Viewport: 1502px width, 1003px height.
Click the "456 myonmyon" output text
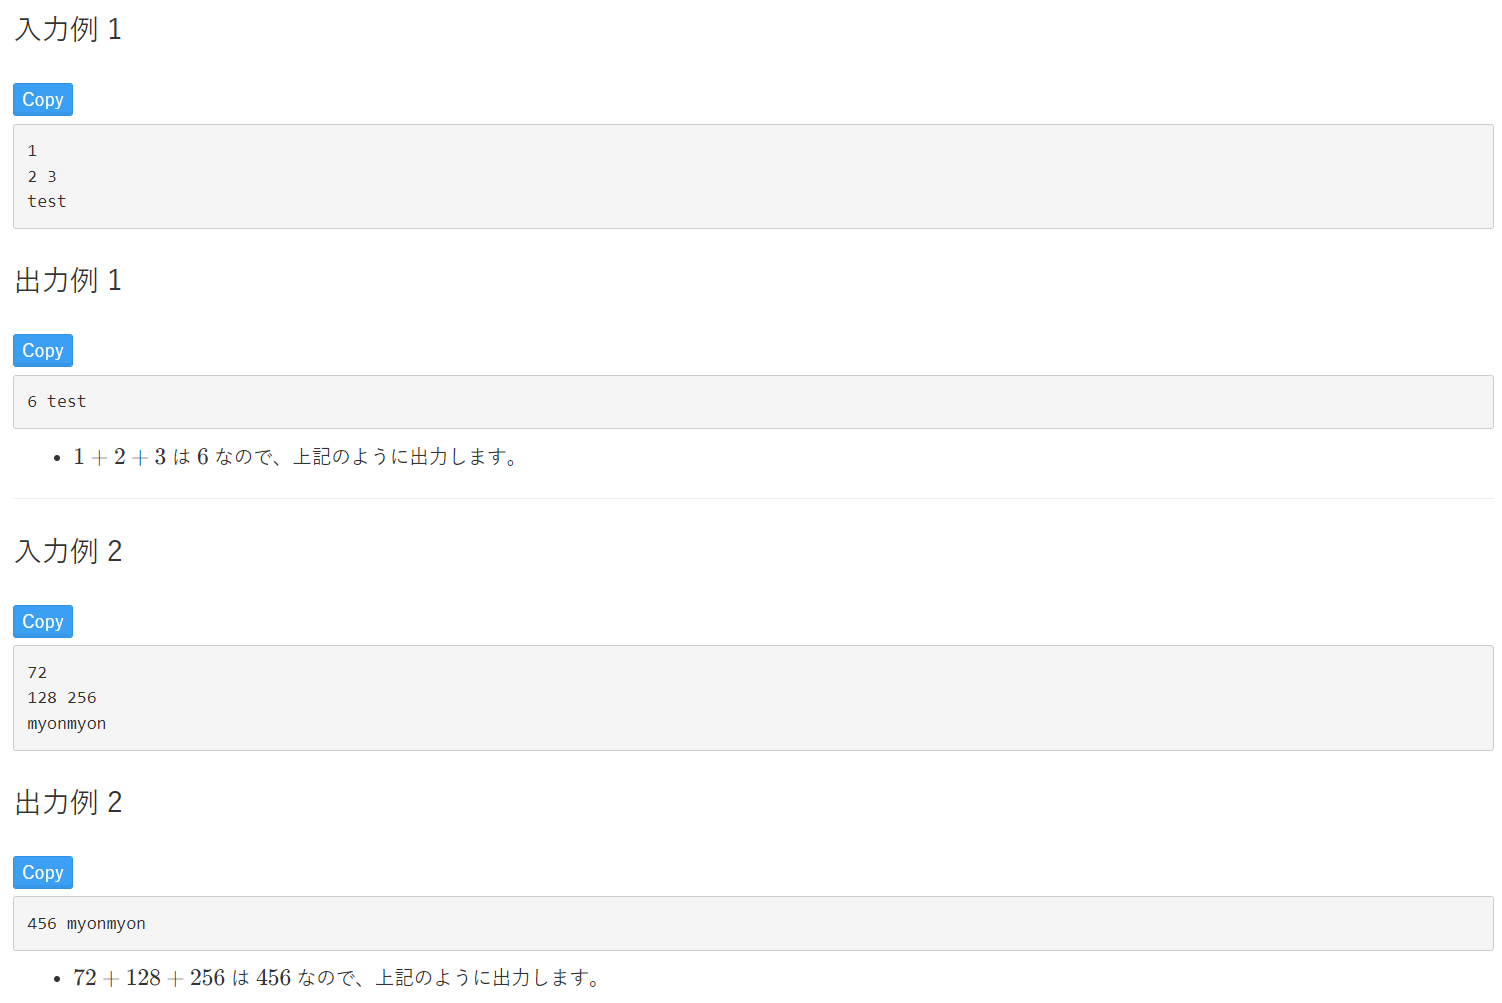click(87, 924)
